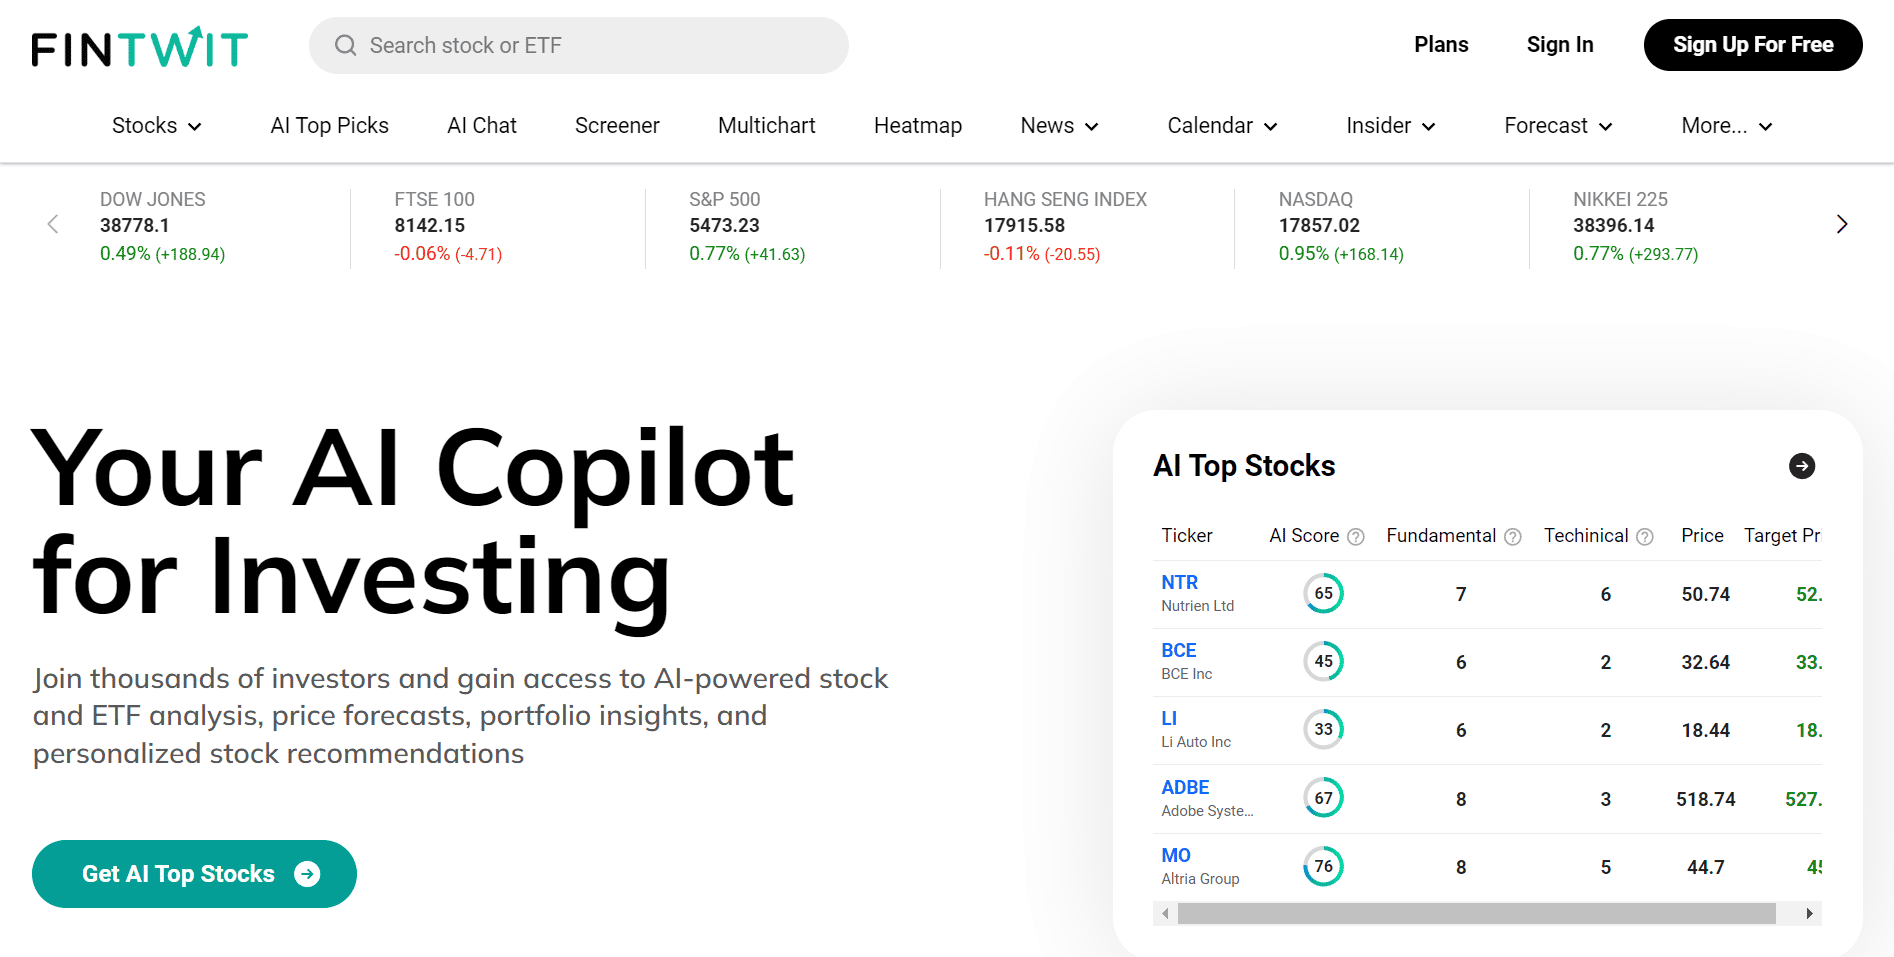Expand the Stocks dropdown menu
1894x957 pixels.
157,126
